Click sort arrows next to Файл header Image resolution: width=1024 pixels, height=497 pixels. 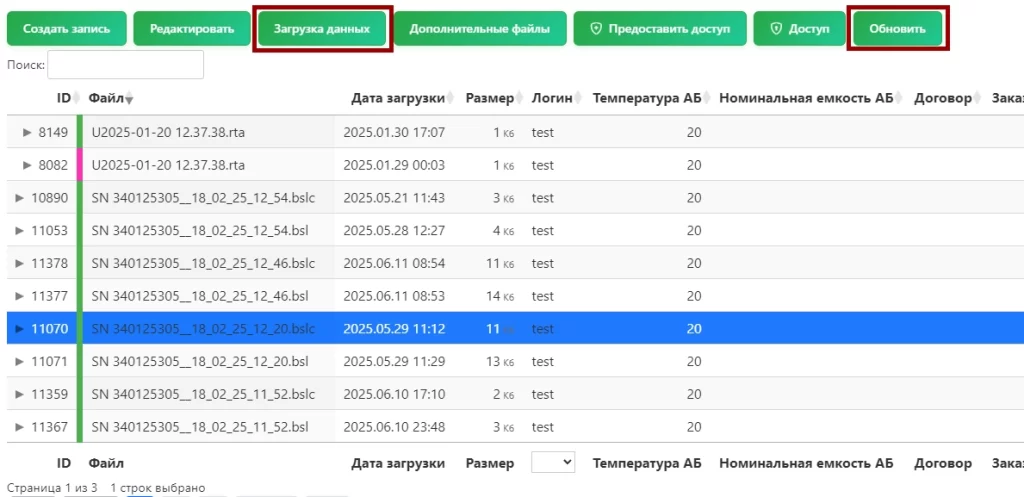pos(129,98)
